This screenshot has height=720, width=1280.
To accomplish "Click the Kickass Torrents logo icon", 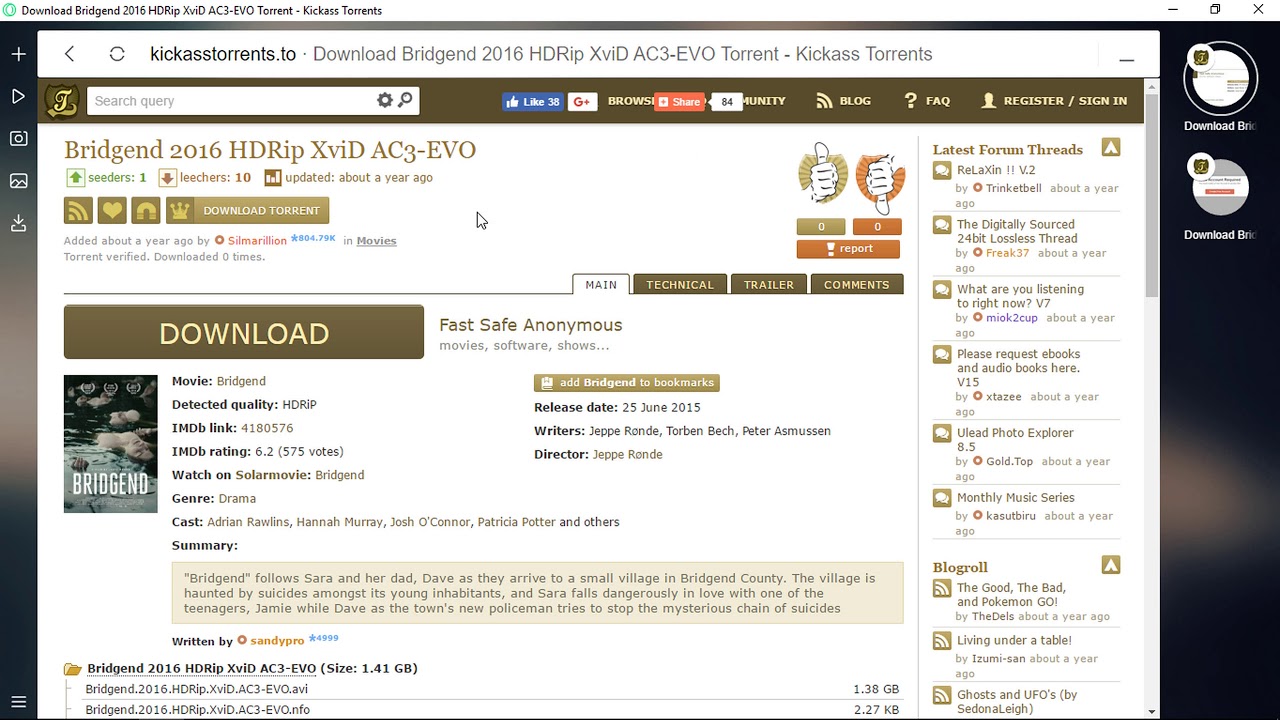I will point(62,101).
